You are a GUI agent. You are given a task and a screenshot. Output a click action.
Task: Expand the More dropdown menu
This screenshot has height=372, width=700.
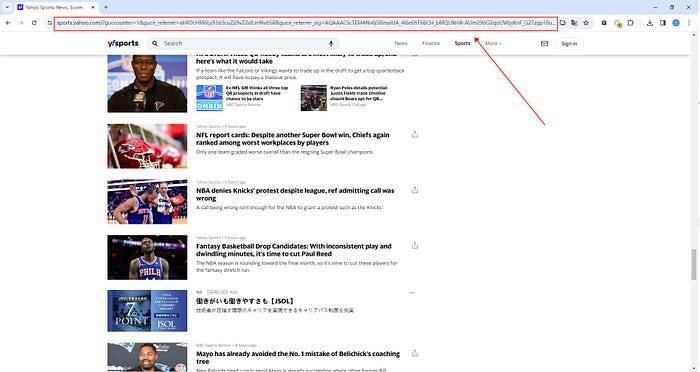click(493, 43)
